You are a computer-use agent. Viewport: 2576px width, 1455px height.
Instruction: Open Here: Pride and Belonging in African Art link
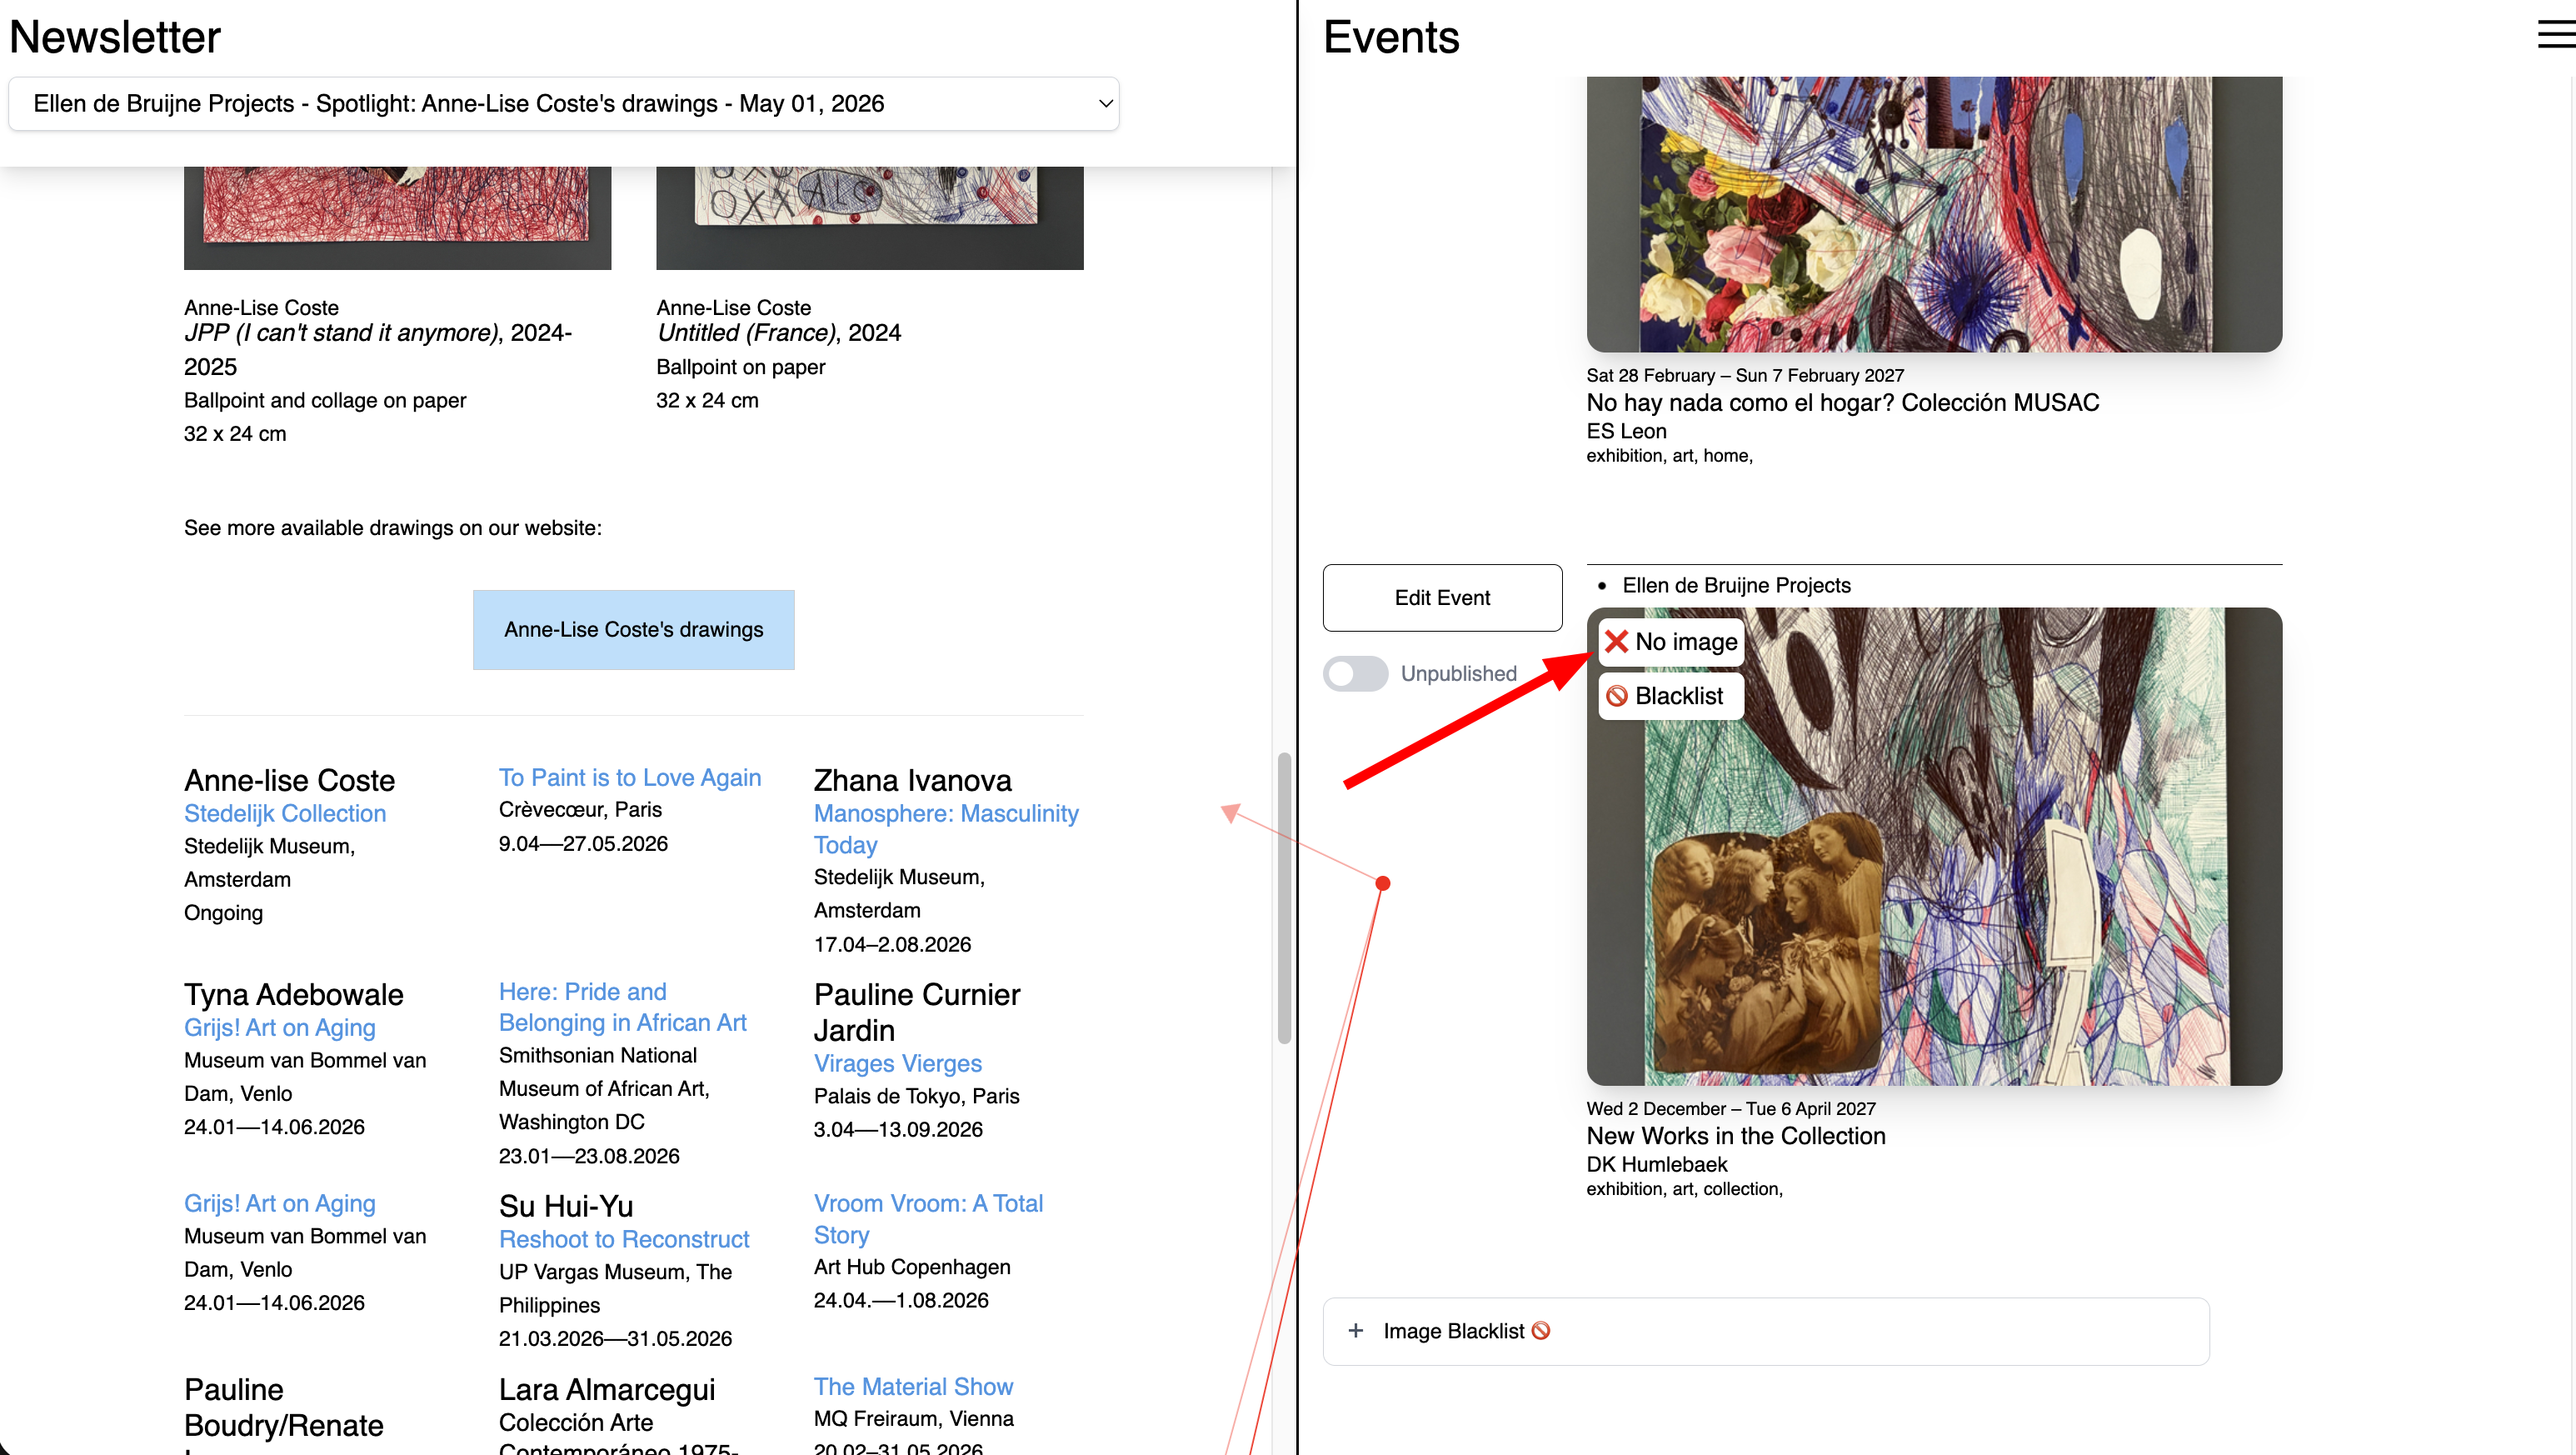point(623,1007)
